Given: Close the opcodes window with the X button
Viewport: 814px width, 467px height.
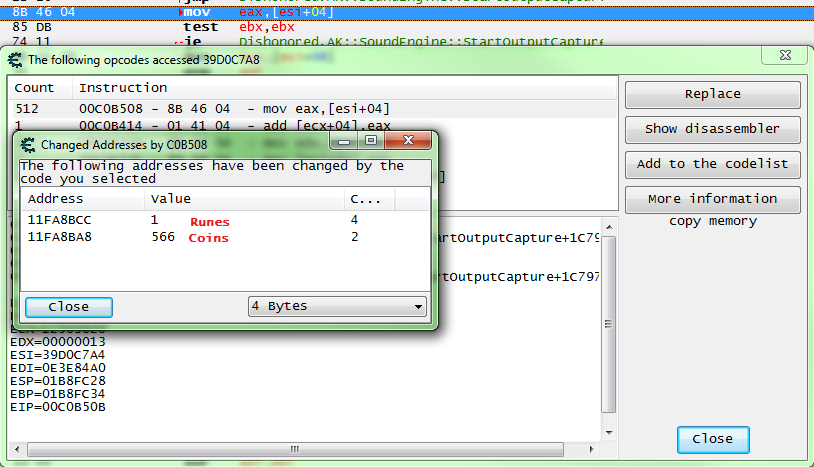Looking at the screenshot, I should click(785, 55).
